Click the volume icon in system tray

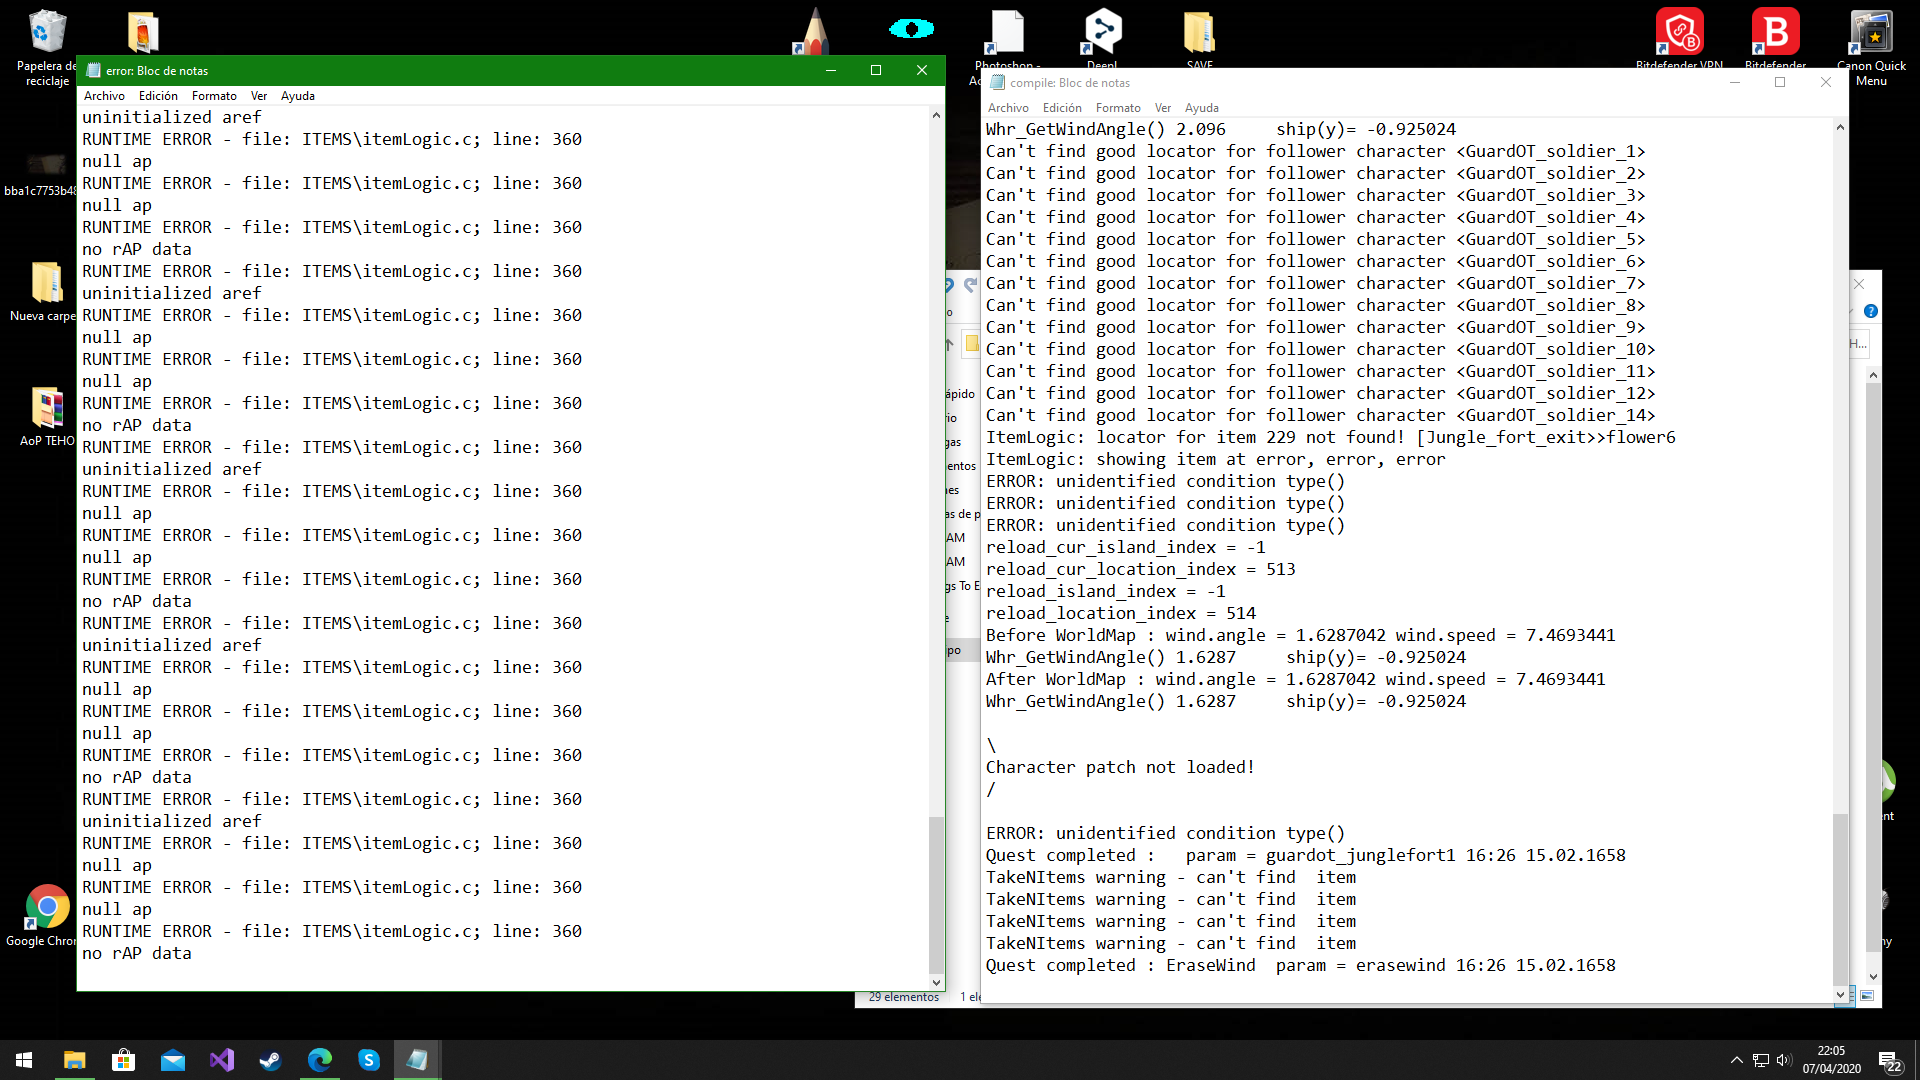pyautogui.click(x=1785, y=1060)
